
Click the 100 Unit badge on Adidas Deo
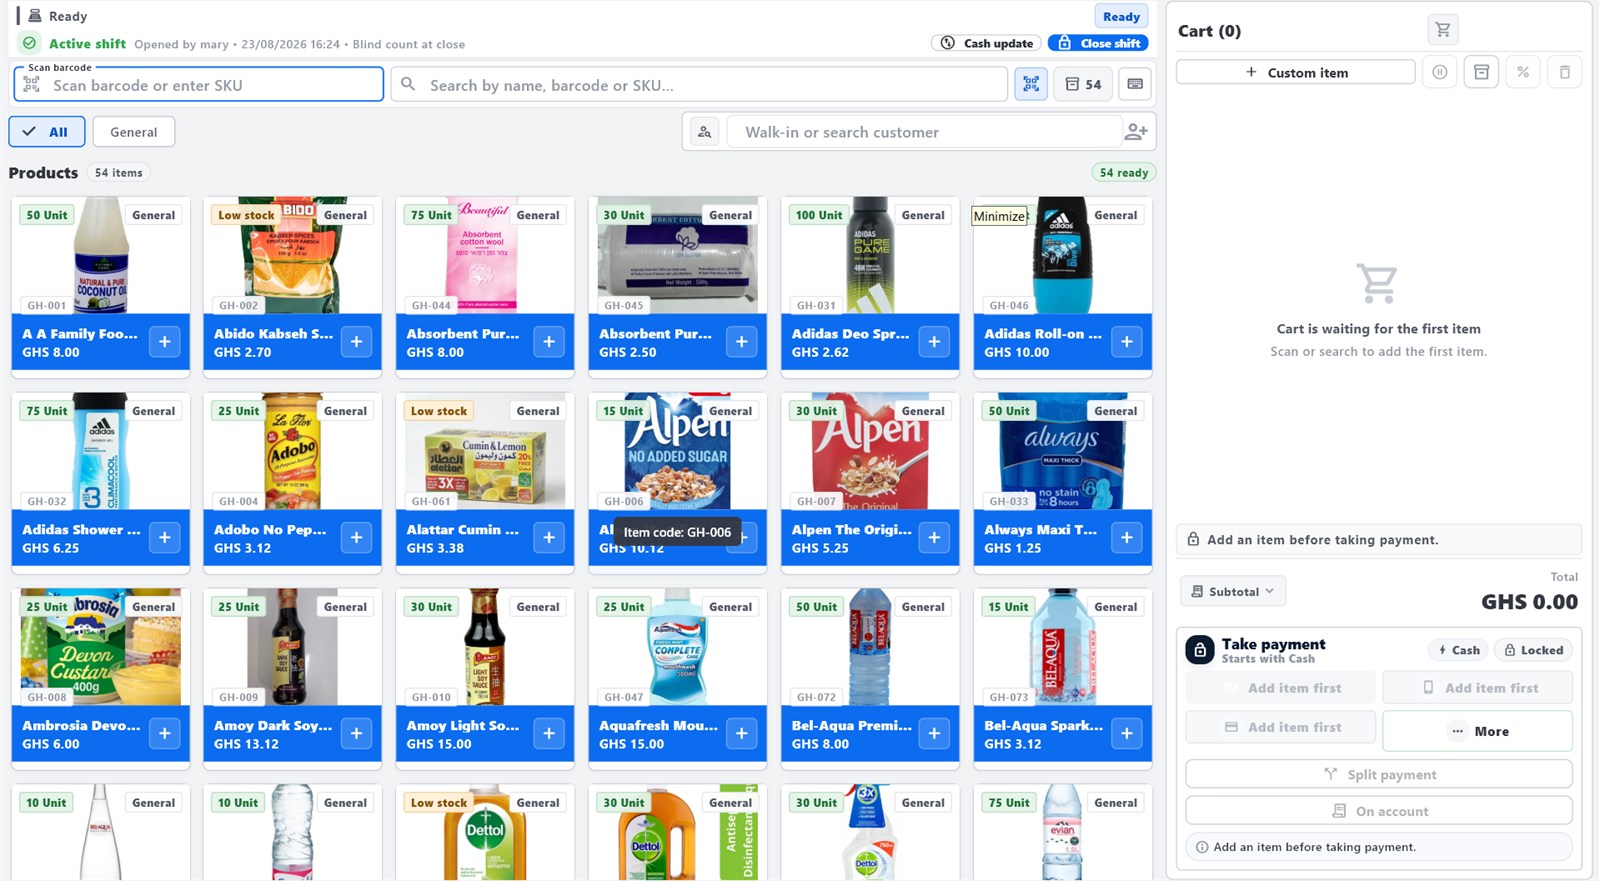[819, 215]
